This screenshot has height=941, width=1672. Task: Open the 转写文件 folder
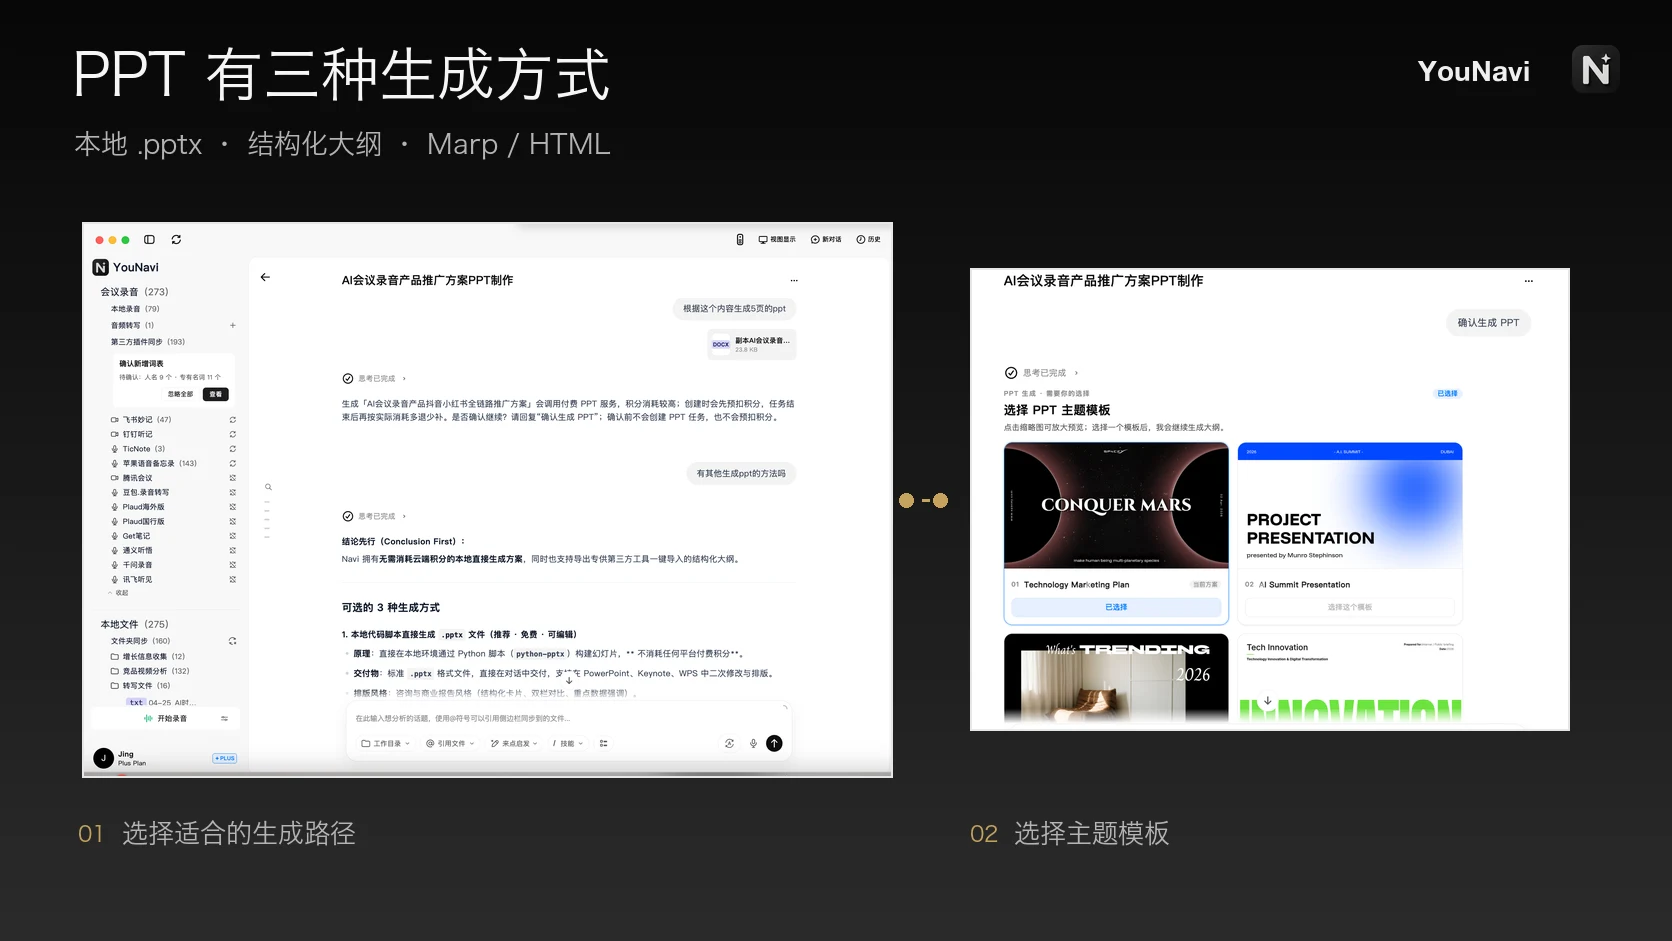click(x=141, y=686)
